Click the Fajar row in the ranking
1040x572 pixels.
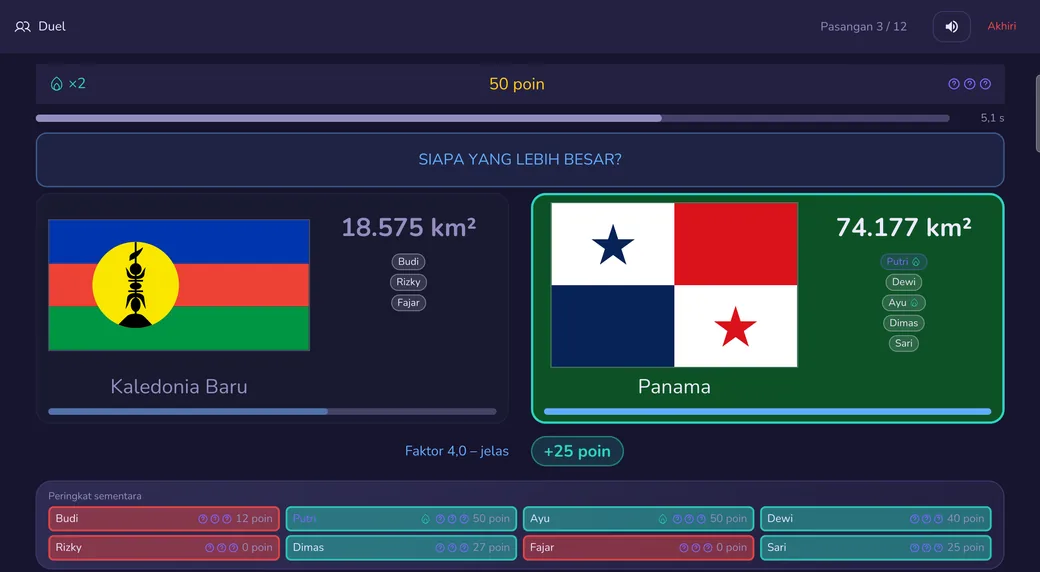pos(638,547)
